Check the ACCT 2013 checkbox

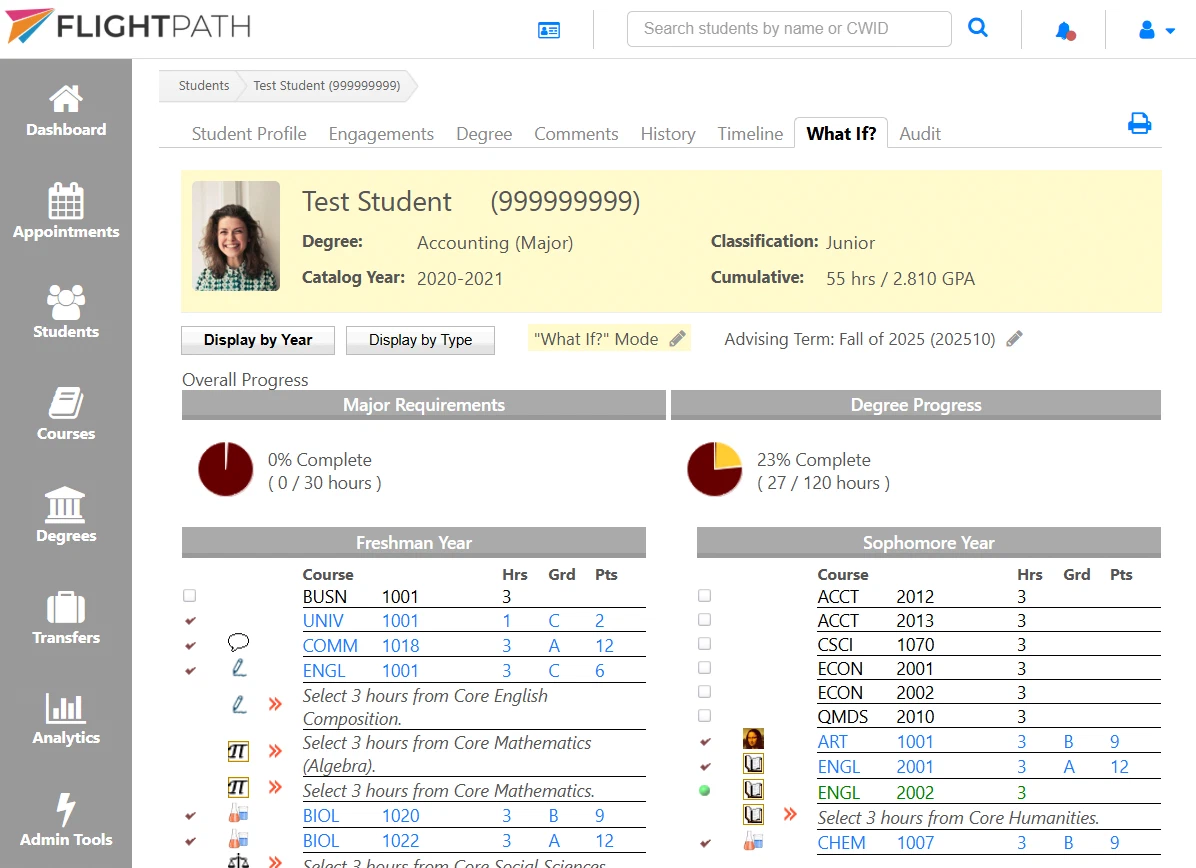pyautogui.click(x=705, y=619)
